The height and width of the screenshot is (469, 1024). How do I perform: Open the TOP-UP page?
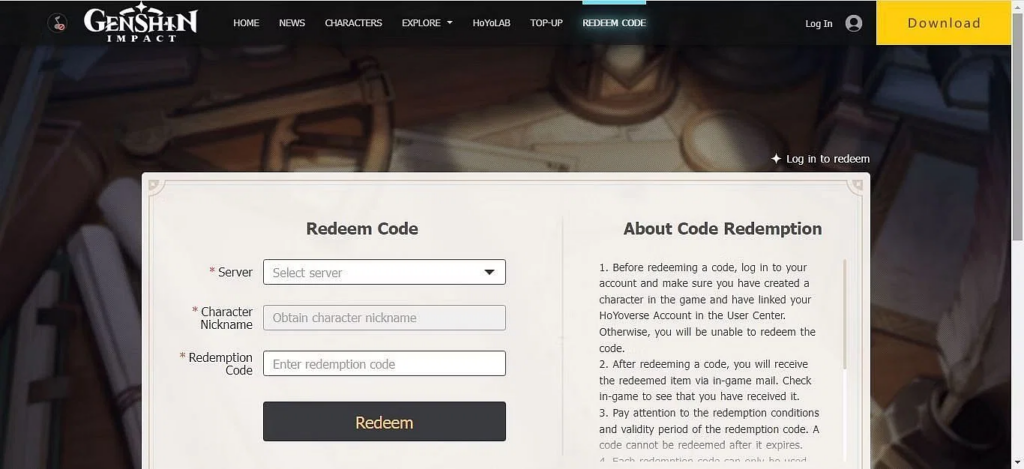(546, 23)
